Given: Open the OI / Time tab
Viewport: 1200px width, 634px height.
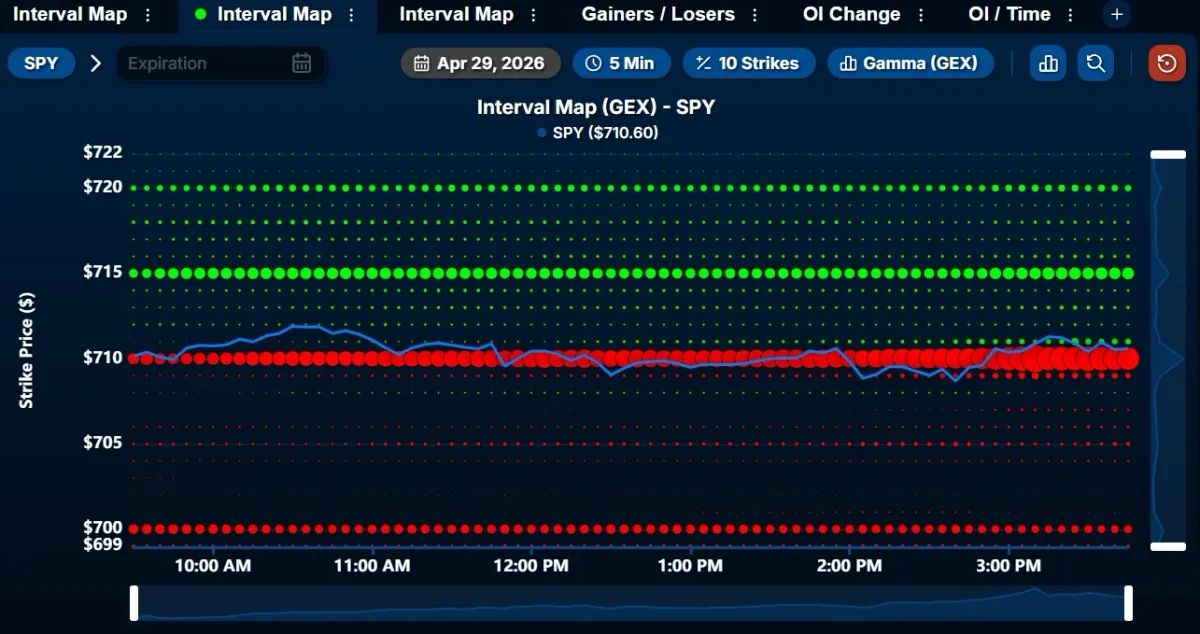Looking at the screenshot, I should pyautogui.click(x=1009, y=15).
